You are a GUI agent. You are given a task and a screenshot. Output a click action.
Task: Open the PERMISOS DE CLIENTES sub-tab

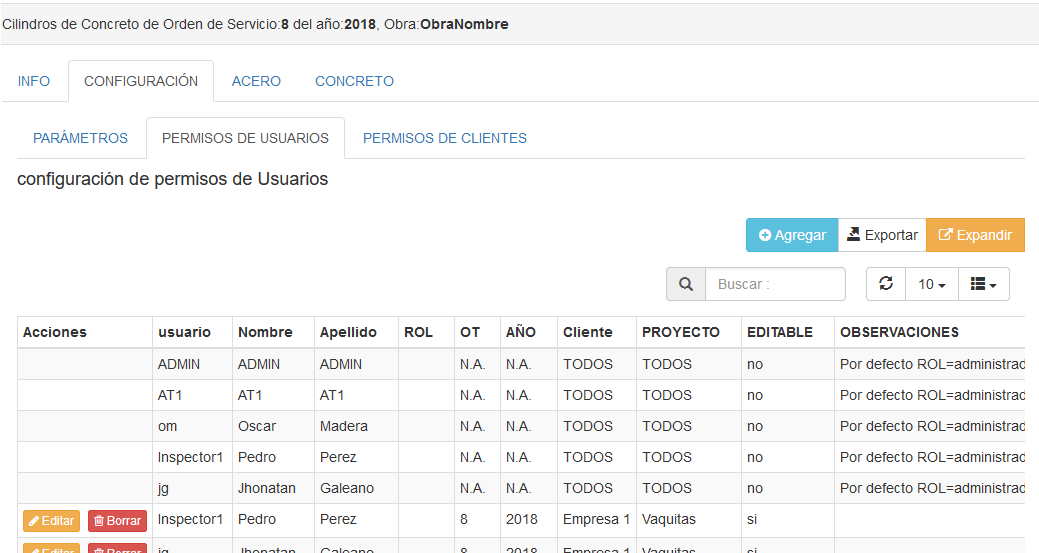point(444,138)
